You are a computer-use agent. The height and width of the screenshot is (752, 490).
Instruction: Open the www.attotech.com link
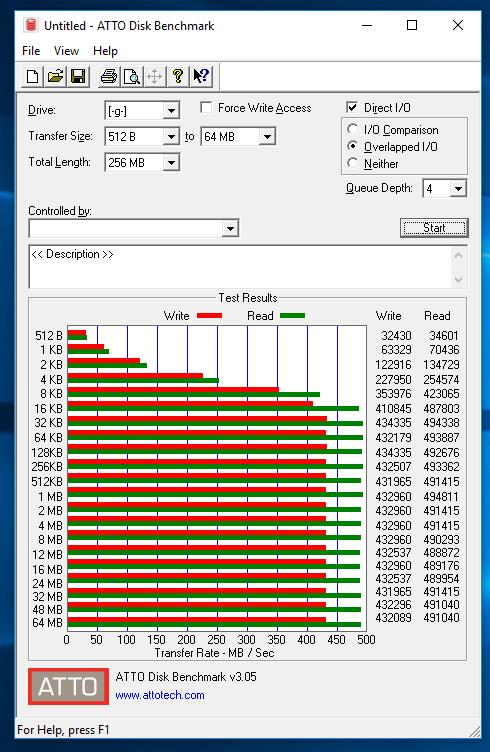pos(160,695)
